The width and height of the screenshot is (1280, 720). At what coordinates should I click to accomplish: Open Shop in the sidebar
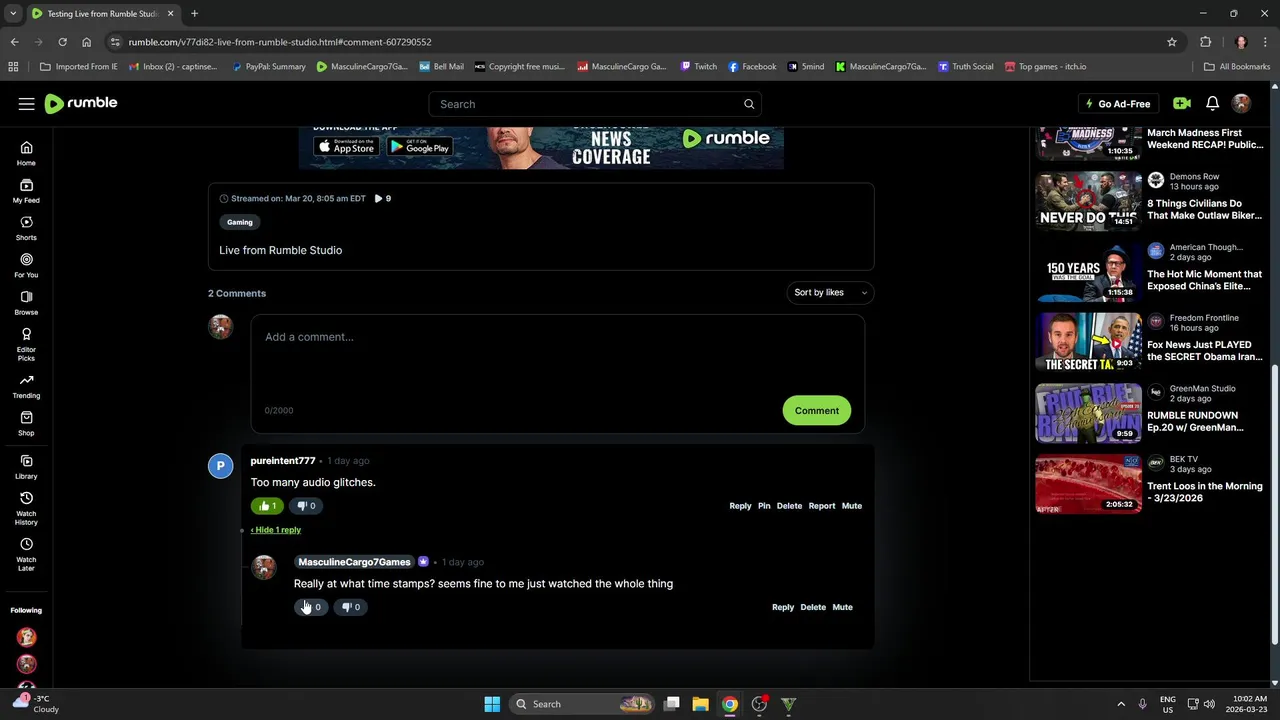coord(26,423)
